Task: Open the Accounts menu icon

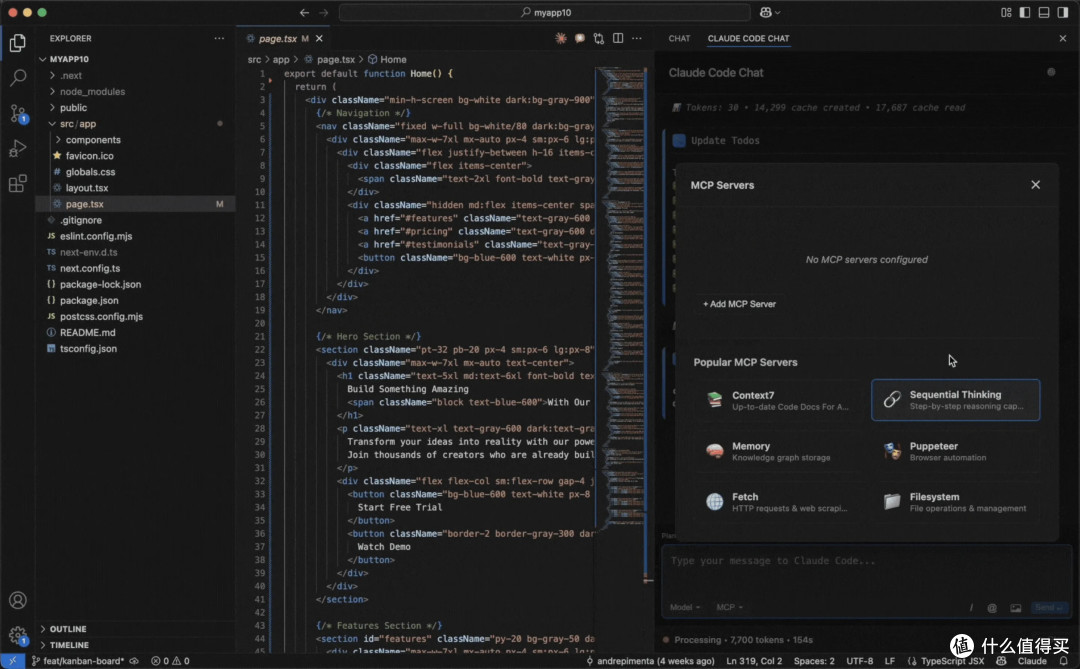Action: [18, 600]
